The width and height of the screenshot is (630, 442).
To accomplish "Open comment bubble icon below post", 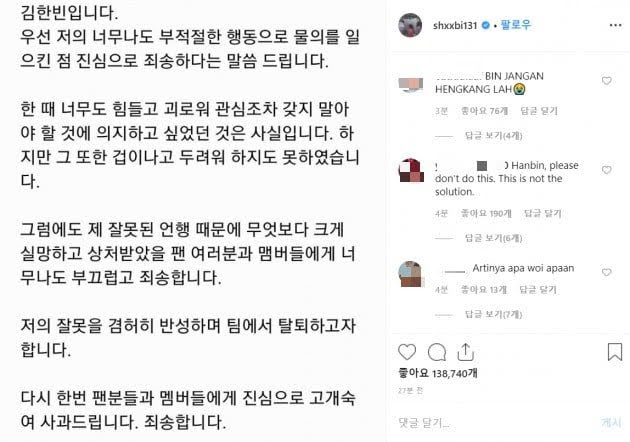I will [x=437, y=352].
